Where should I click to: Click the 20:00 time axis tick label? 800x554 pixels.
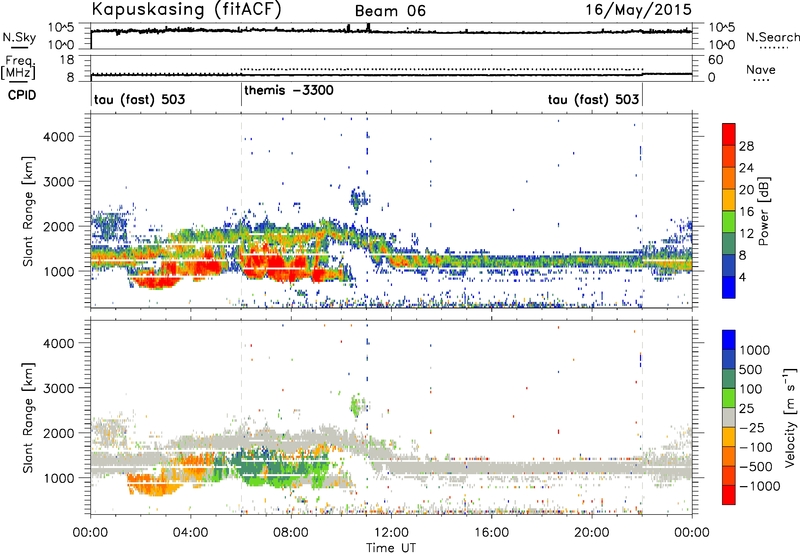tap(591, 533)
